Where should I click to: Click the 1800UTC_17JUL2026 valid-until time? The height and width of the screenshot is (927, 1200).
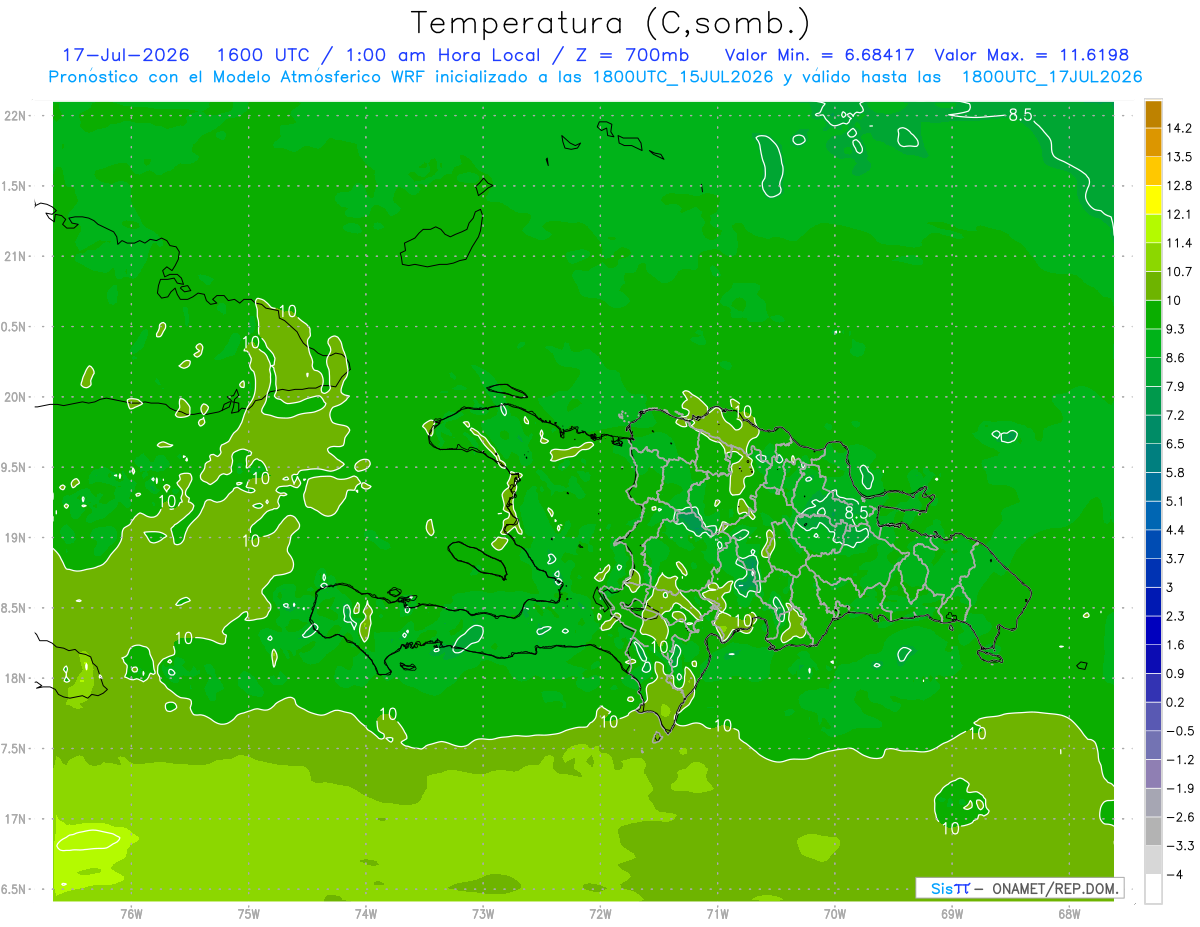click(x=1052, y=77)
